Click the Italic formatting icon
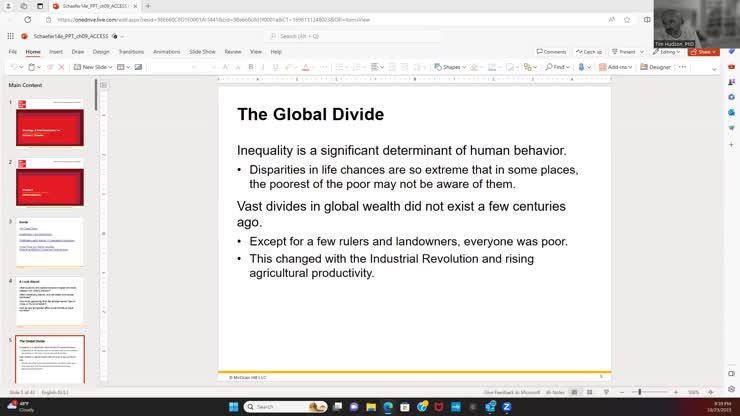Viewport: 740px width, 416px height. (263, 67)
